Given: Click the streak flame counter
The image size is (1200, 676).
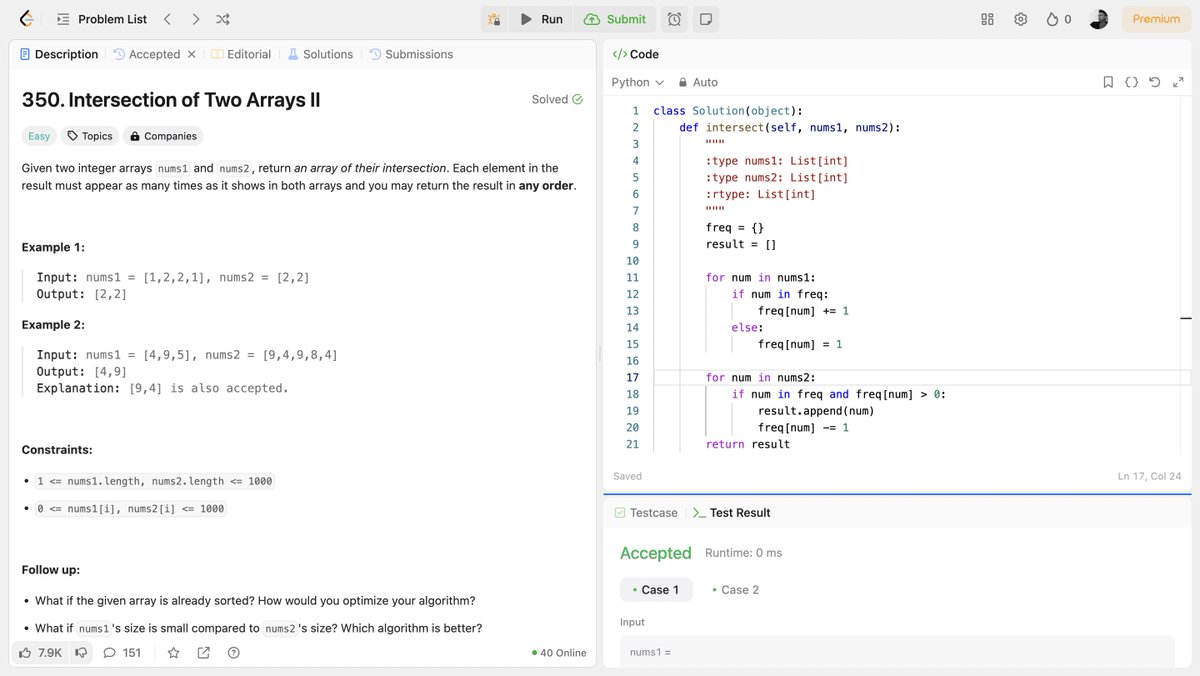Looking at the screenshot, I should click(1058, 19).
